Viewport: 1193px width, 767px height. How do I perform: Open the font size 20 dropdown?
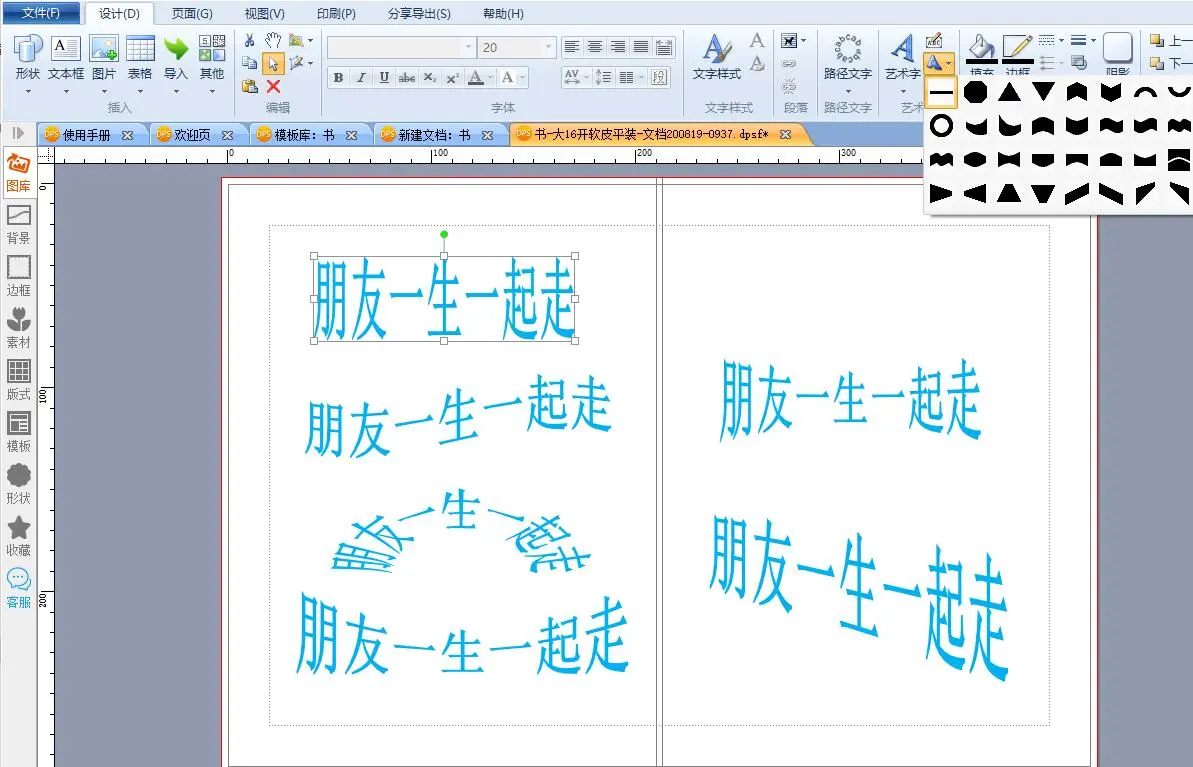click(548, 47)
